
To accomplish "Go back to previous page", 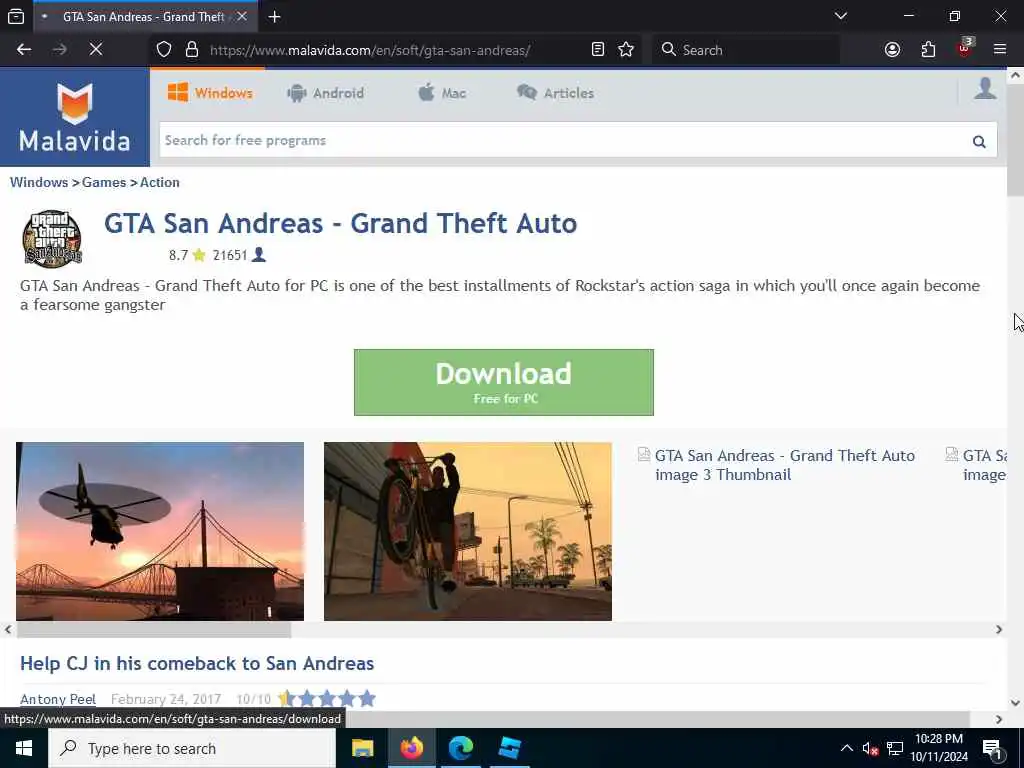I will click(x=24, y=50).
